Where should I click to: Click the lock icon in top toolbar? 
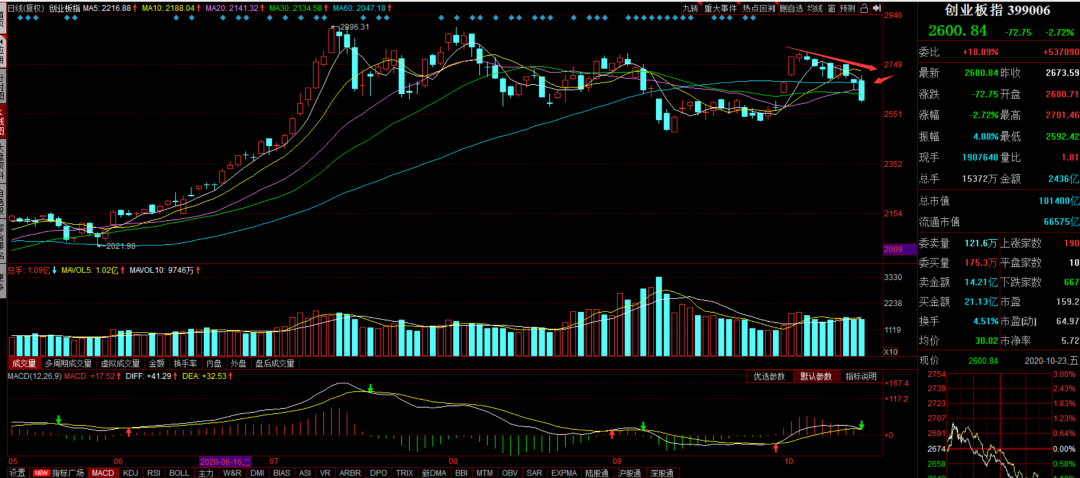(865, 8)
